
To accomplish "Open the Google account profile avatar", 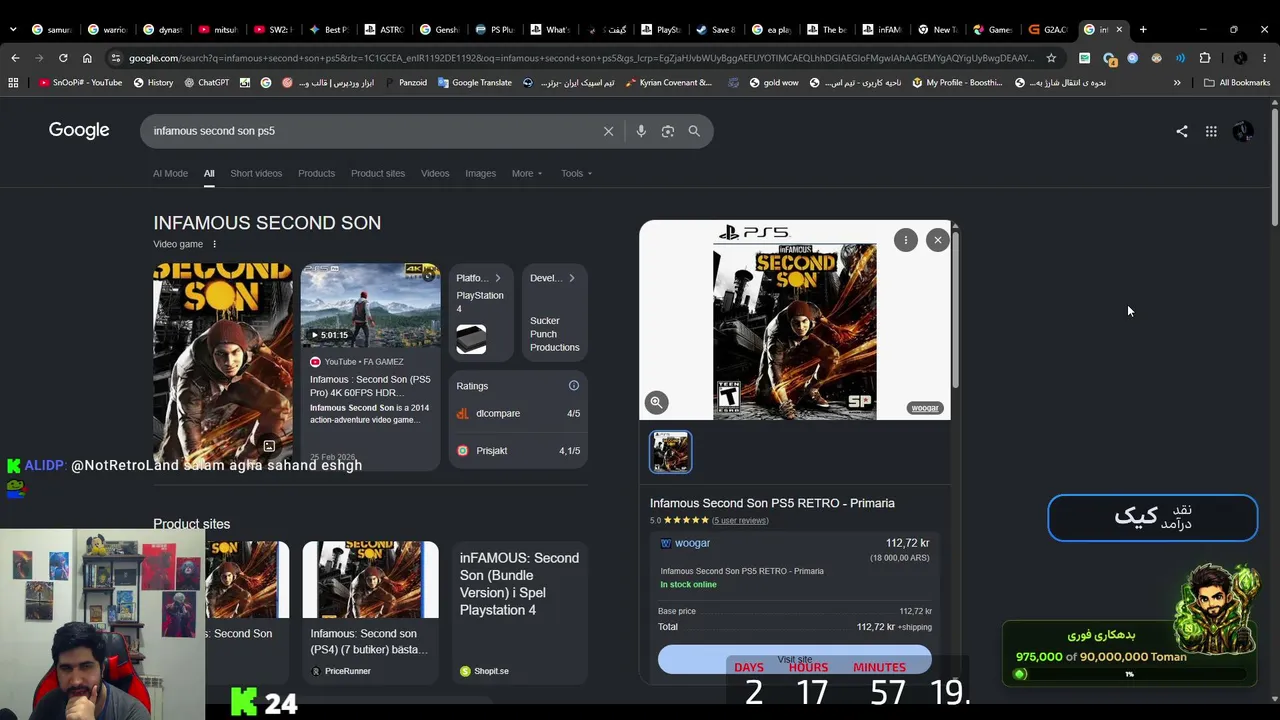I will [x=1243, y=131].
